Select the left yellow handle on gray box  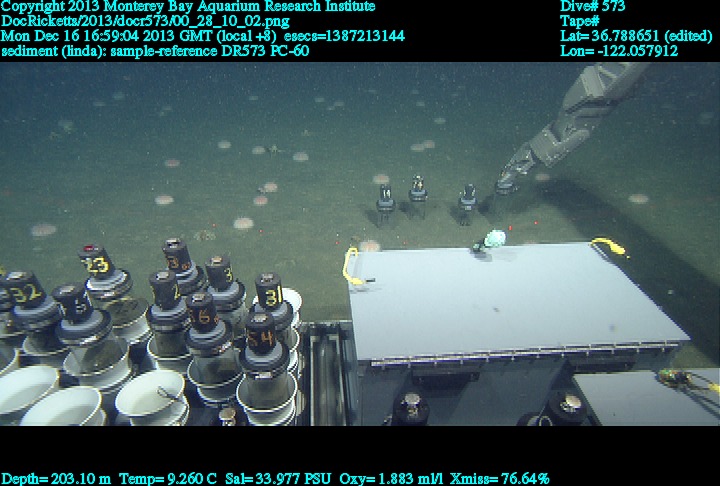[x=350, y=264]
